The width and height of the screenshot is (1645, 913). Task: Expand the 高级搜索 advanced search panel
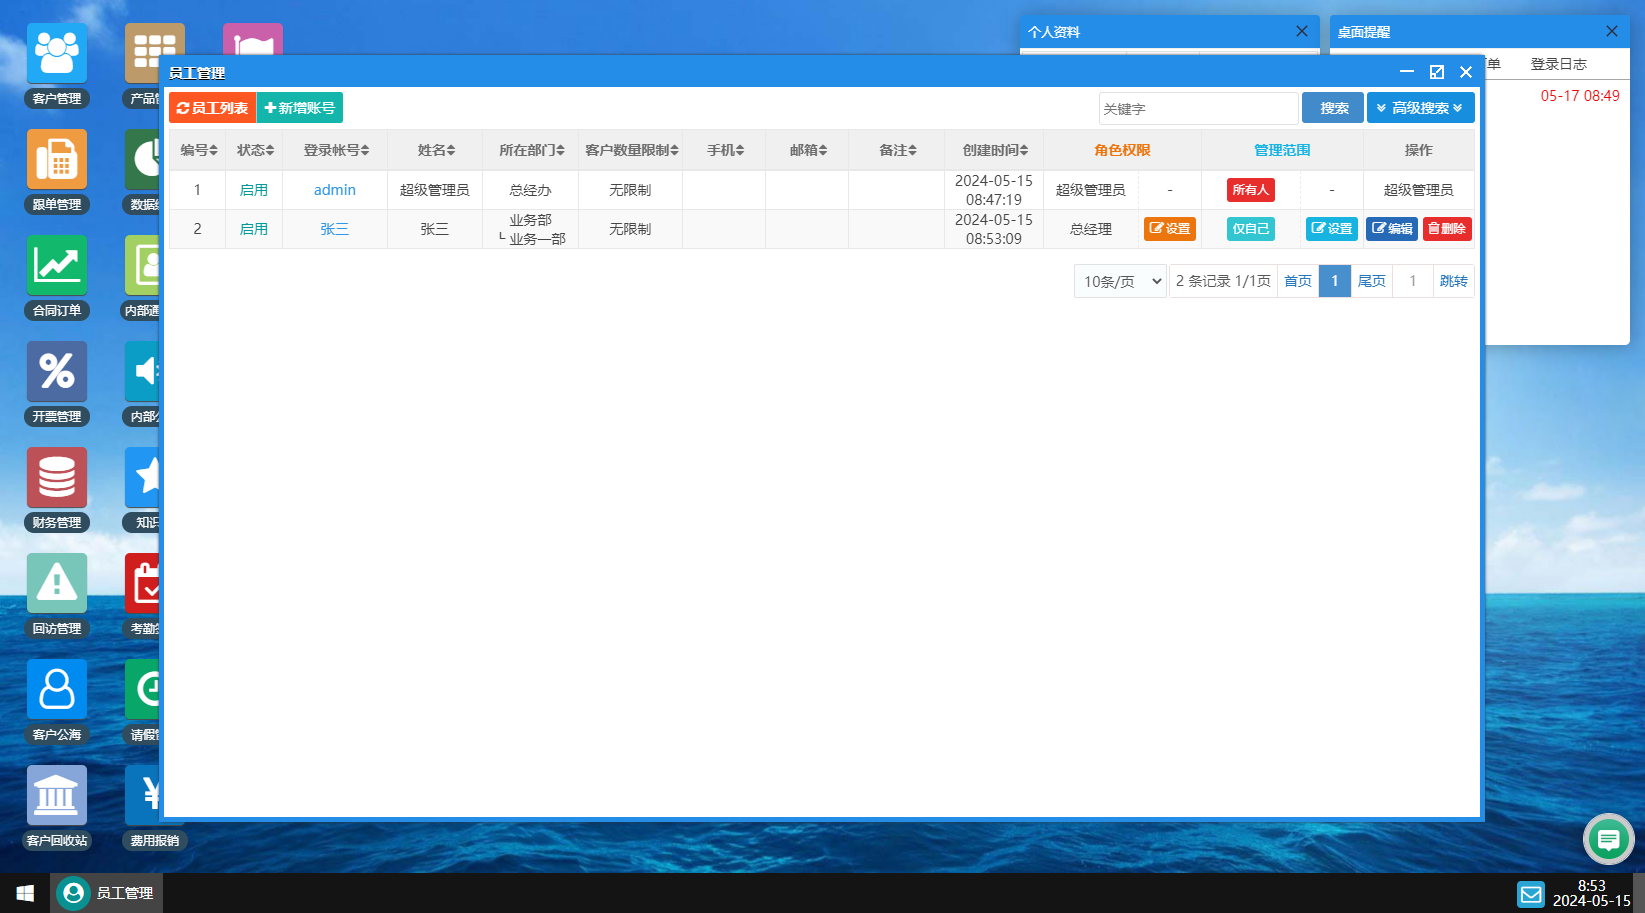click(x=1419, y=107)
